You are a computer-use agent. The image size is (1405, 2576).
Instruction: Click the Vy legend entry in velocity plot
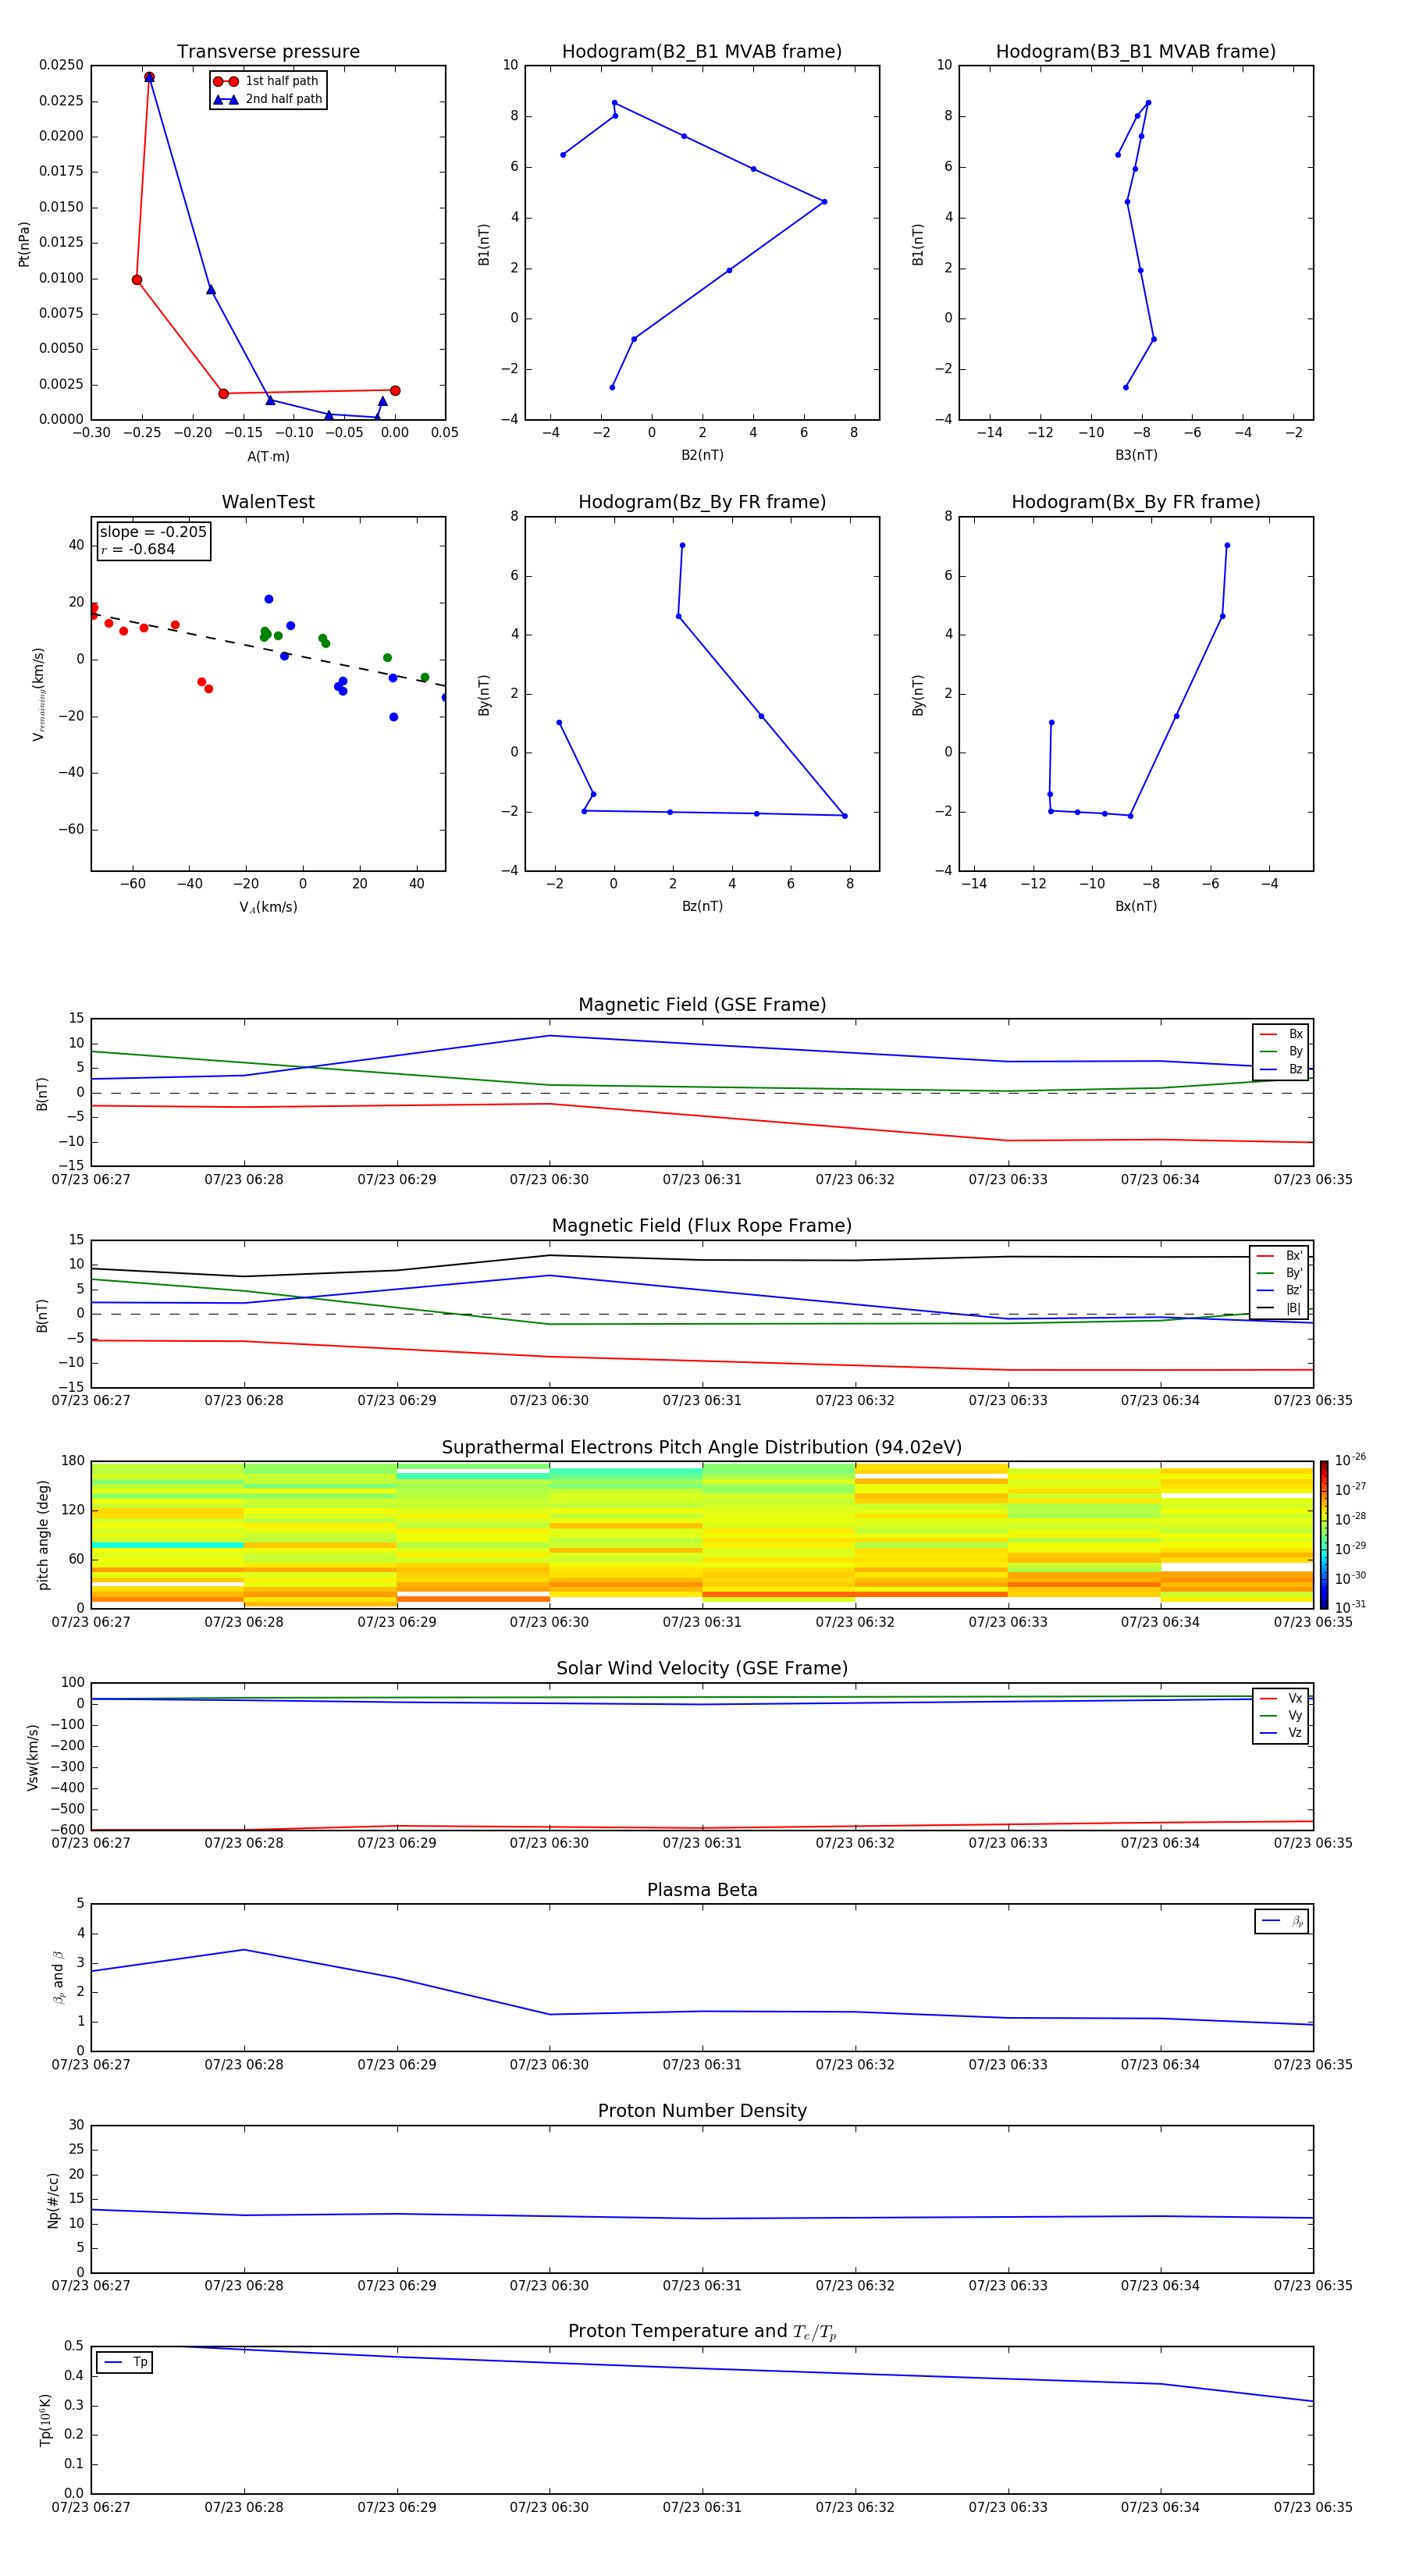[1281, 1716]
